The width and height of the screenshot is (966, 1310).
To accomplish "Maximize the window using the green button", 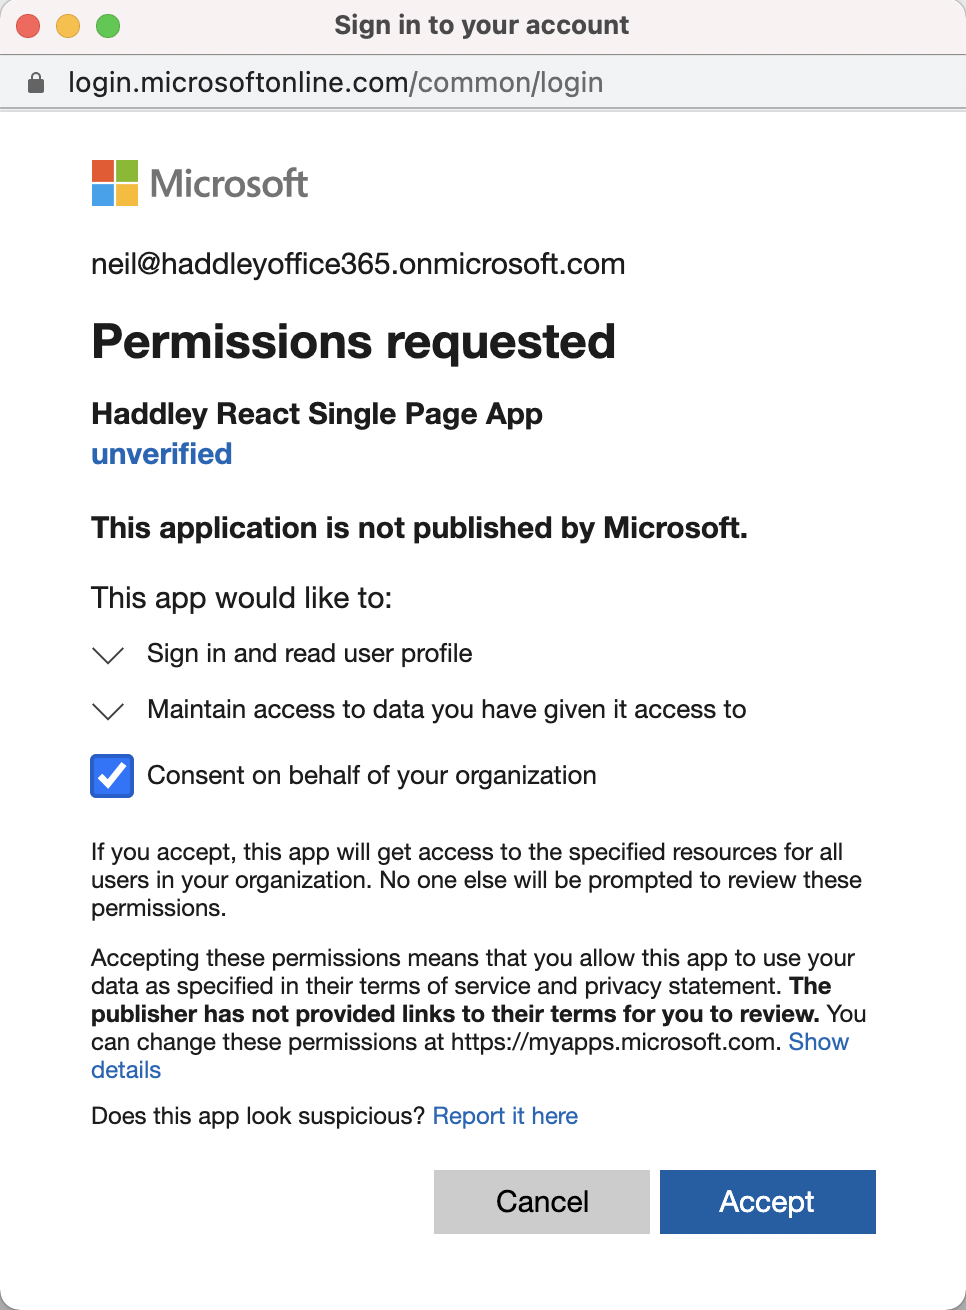I will [108, 26].
